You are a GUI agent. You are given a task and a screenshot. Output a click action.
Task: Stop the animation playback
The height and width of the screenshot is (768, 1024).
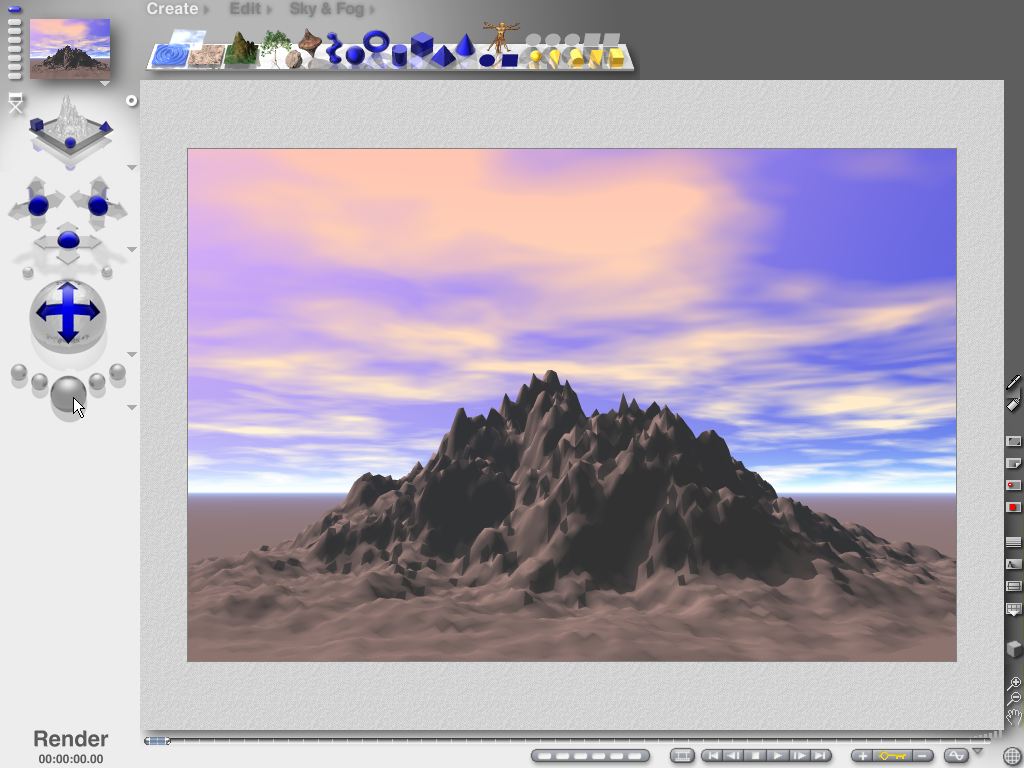[756, 756]
